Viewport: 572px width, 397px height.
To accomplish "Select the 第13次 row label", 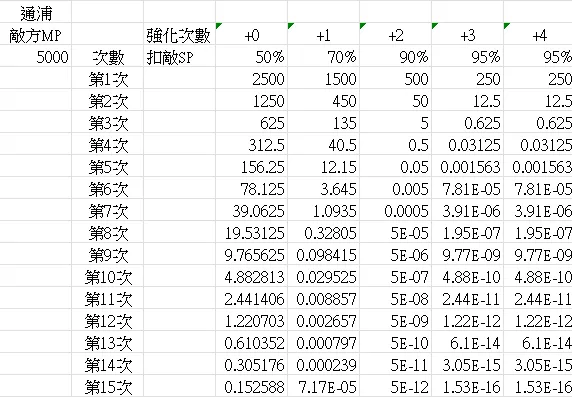I will [x=108, y=342].
